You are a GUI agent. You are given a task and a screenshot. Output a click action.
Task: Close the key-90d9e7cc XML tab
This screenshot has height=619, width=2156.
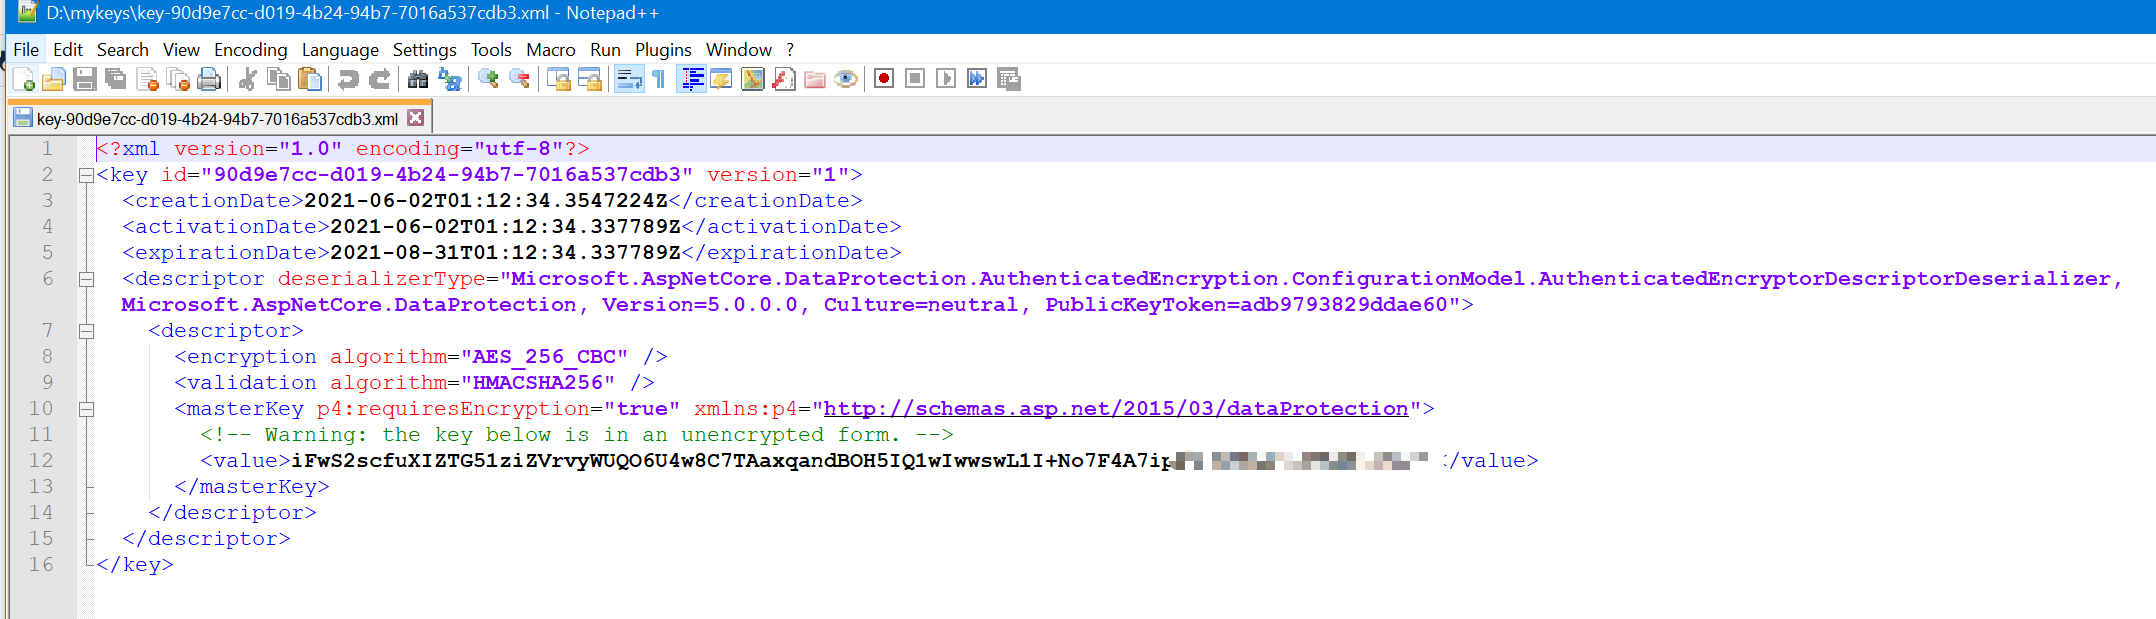click(416, 118)
